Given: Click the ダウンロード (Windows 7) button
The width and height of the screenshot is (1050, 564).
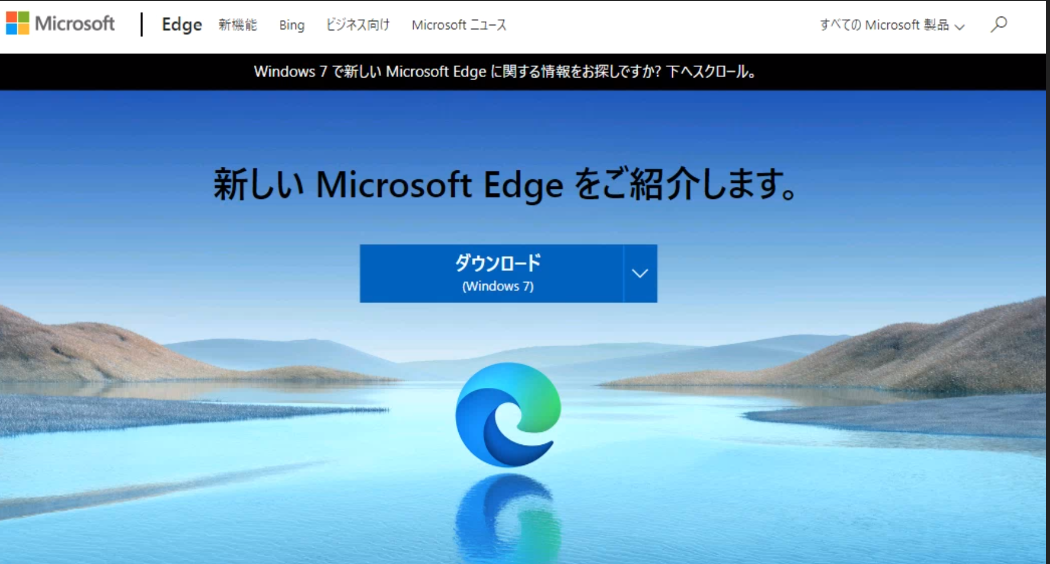Looking at the screenshot, I should [492, 273].
